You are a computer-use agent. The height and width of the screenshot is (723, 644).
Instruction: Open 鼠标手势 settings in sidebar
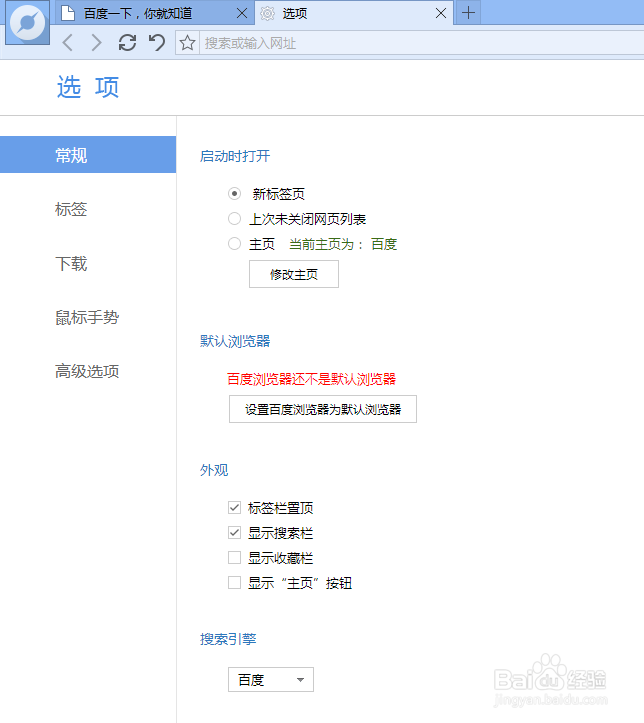coord(88,317)
